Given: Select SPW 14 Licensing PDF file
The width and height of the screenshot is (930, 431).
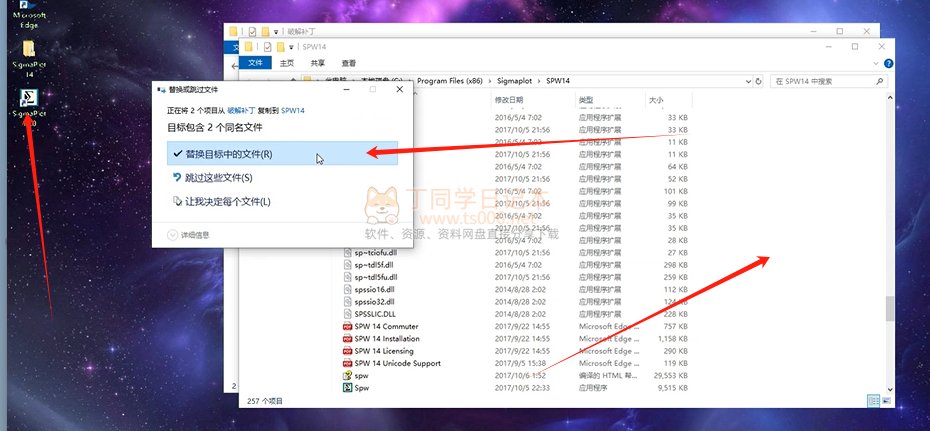Looking at the screenshot, I should (384, 351).
